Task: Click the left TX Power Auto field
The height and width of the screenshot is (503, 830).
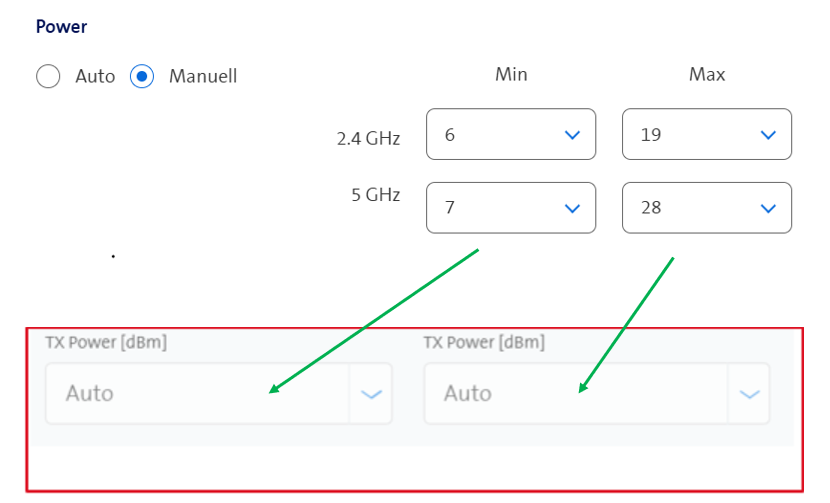Action: click(196, 393)
